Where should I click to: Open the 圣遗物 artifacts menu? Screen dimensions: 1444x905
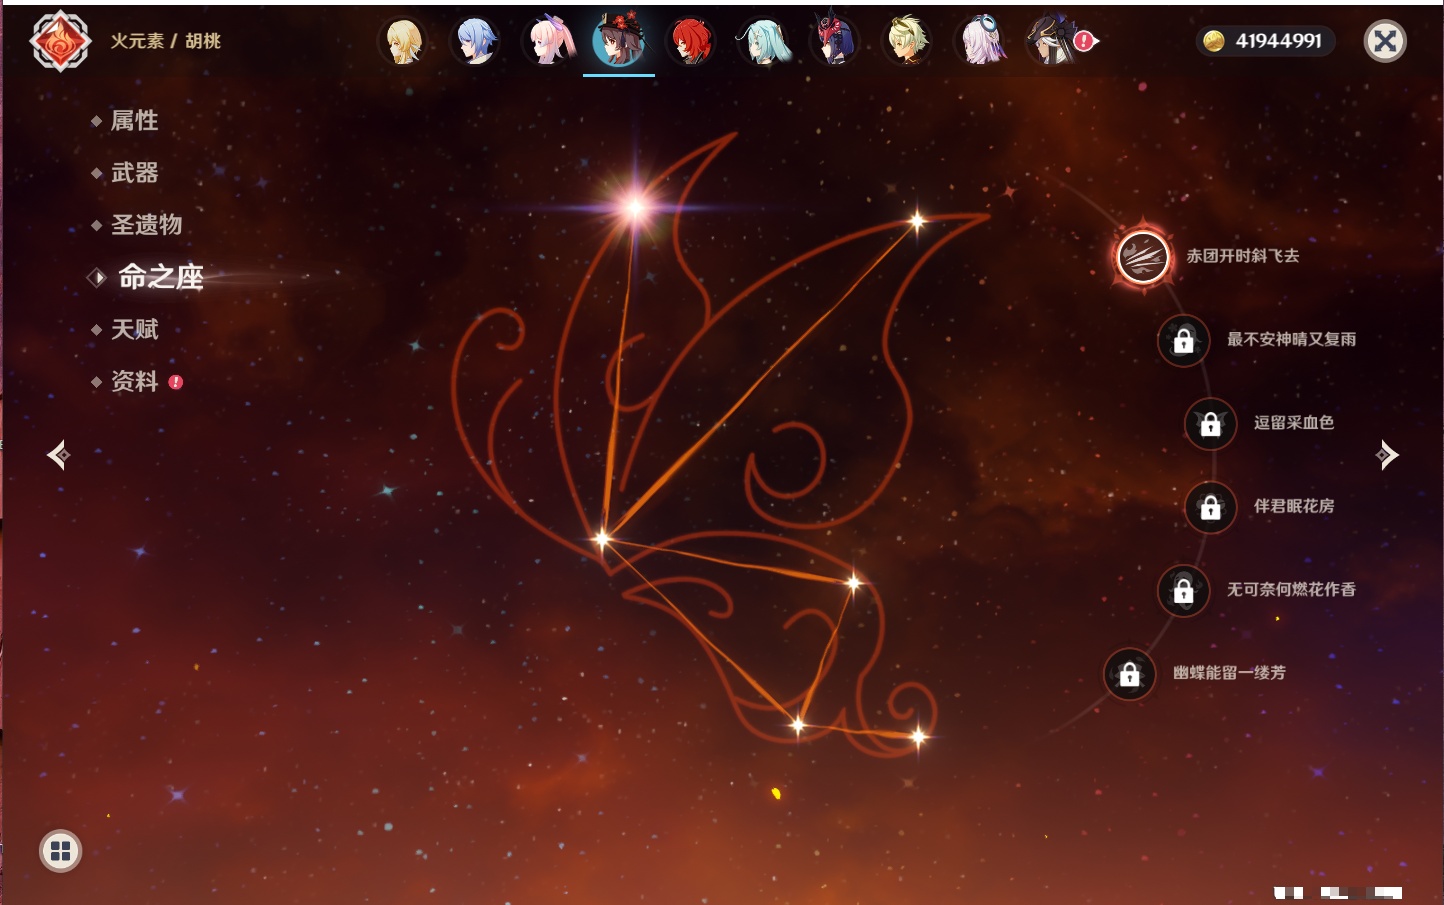tap(146, 225)
